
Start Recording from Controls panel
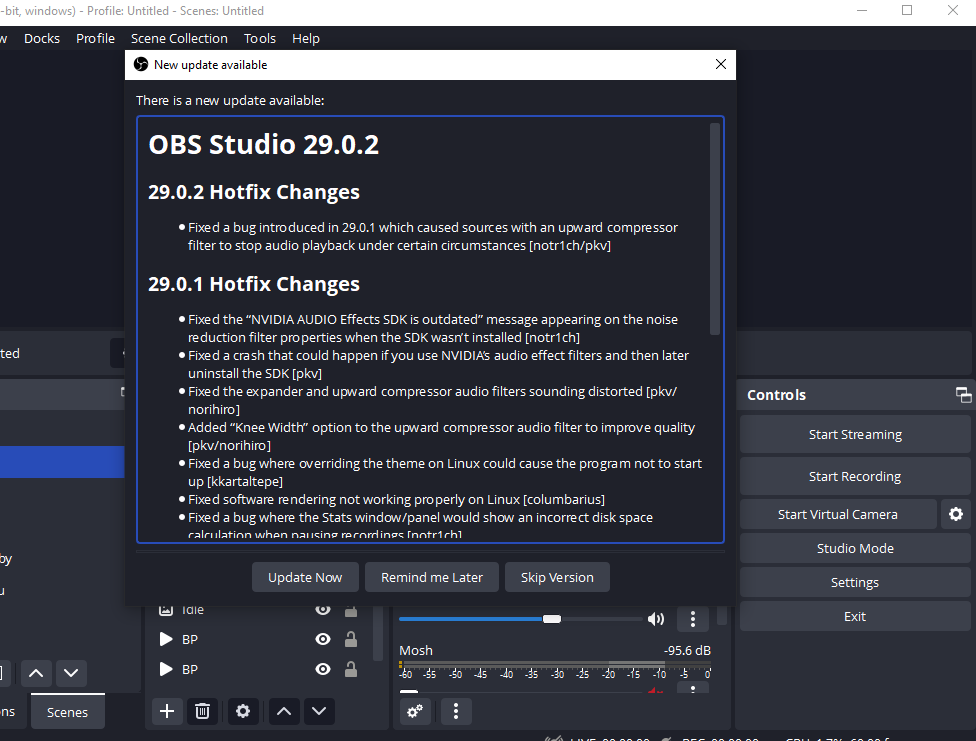click(x=855, y=476)
